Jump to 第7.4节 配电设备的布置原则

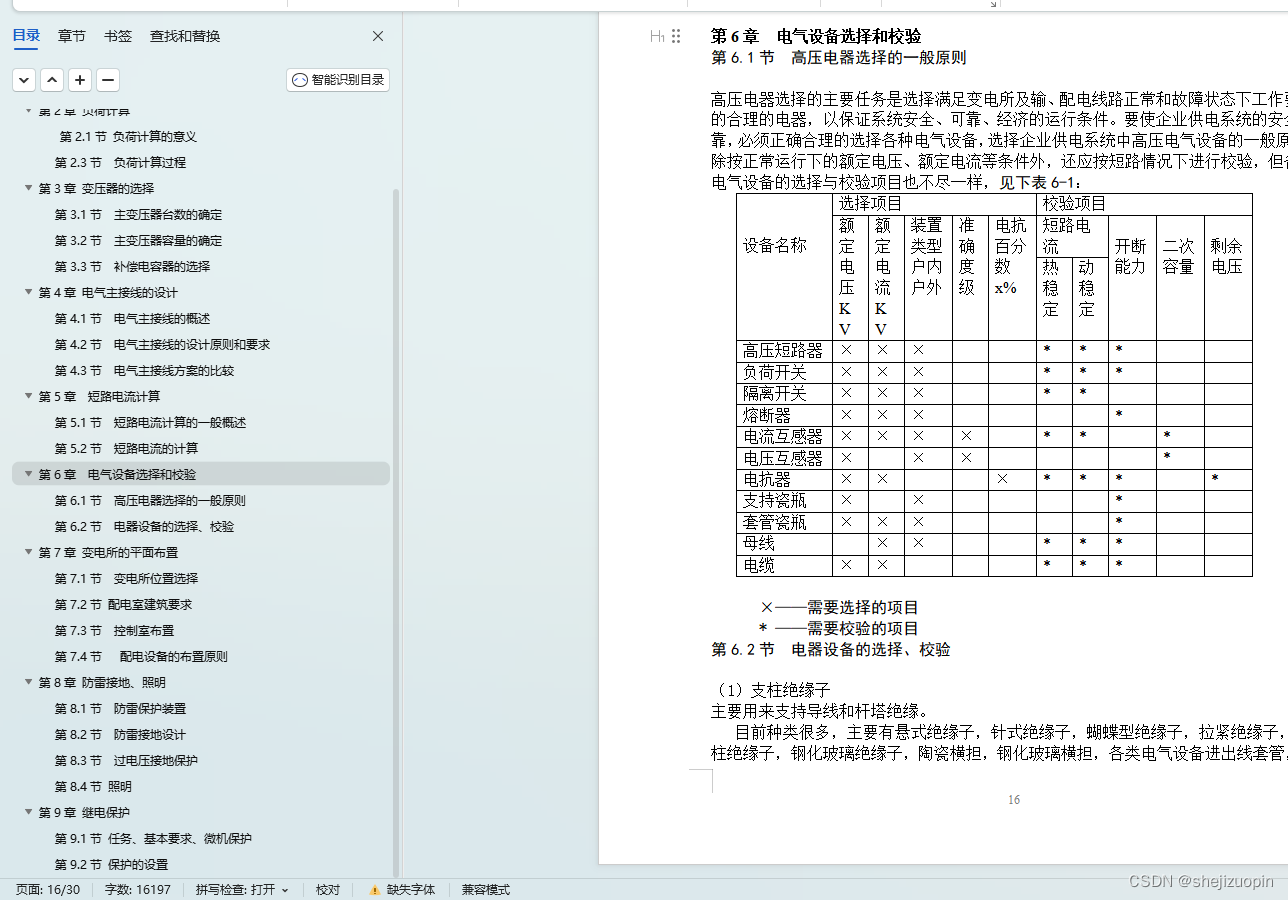tap(141, 656)
